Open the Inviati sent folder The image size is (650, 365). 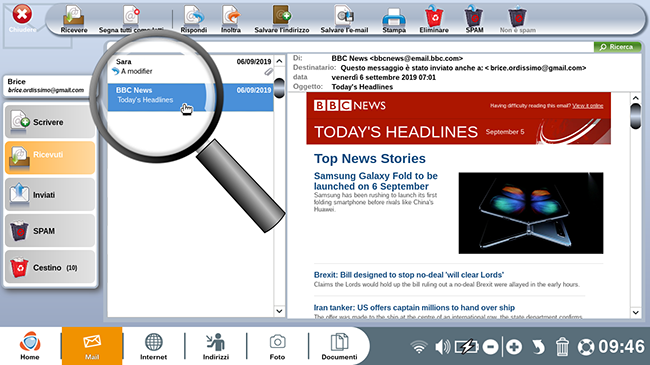click(50, 194)
